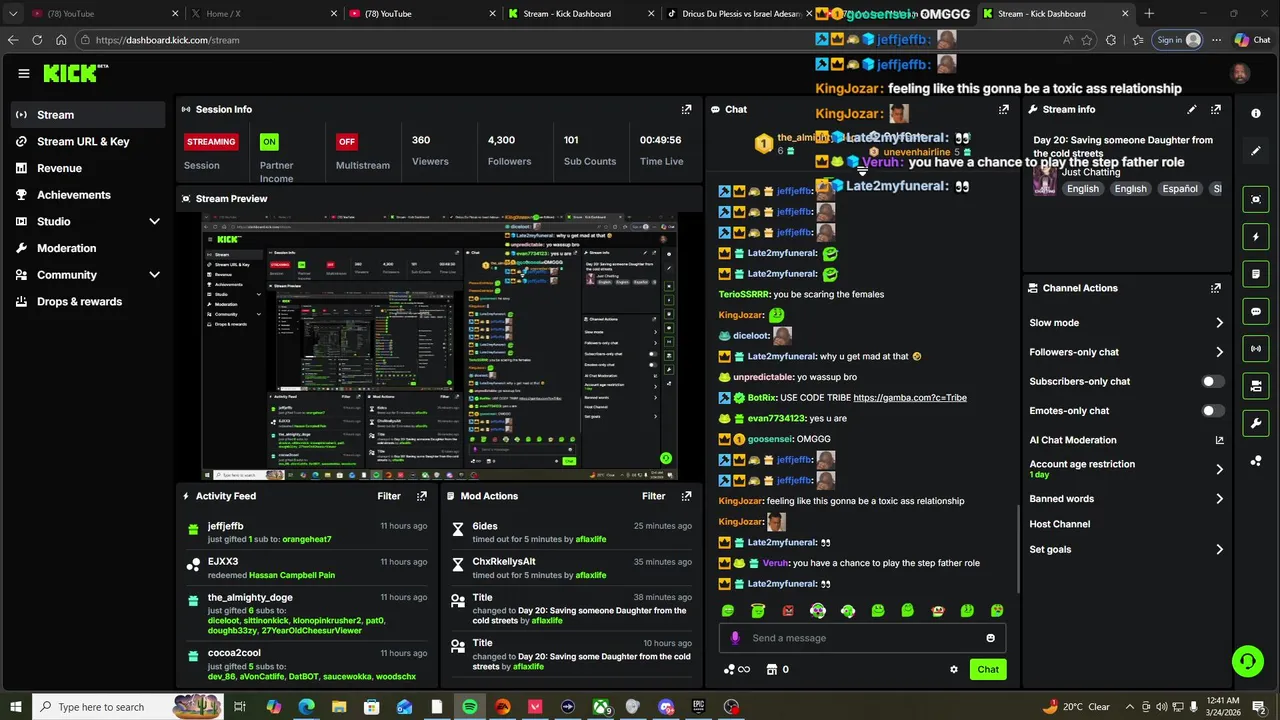Click the Windows Start button

[15, 707]
